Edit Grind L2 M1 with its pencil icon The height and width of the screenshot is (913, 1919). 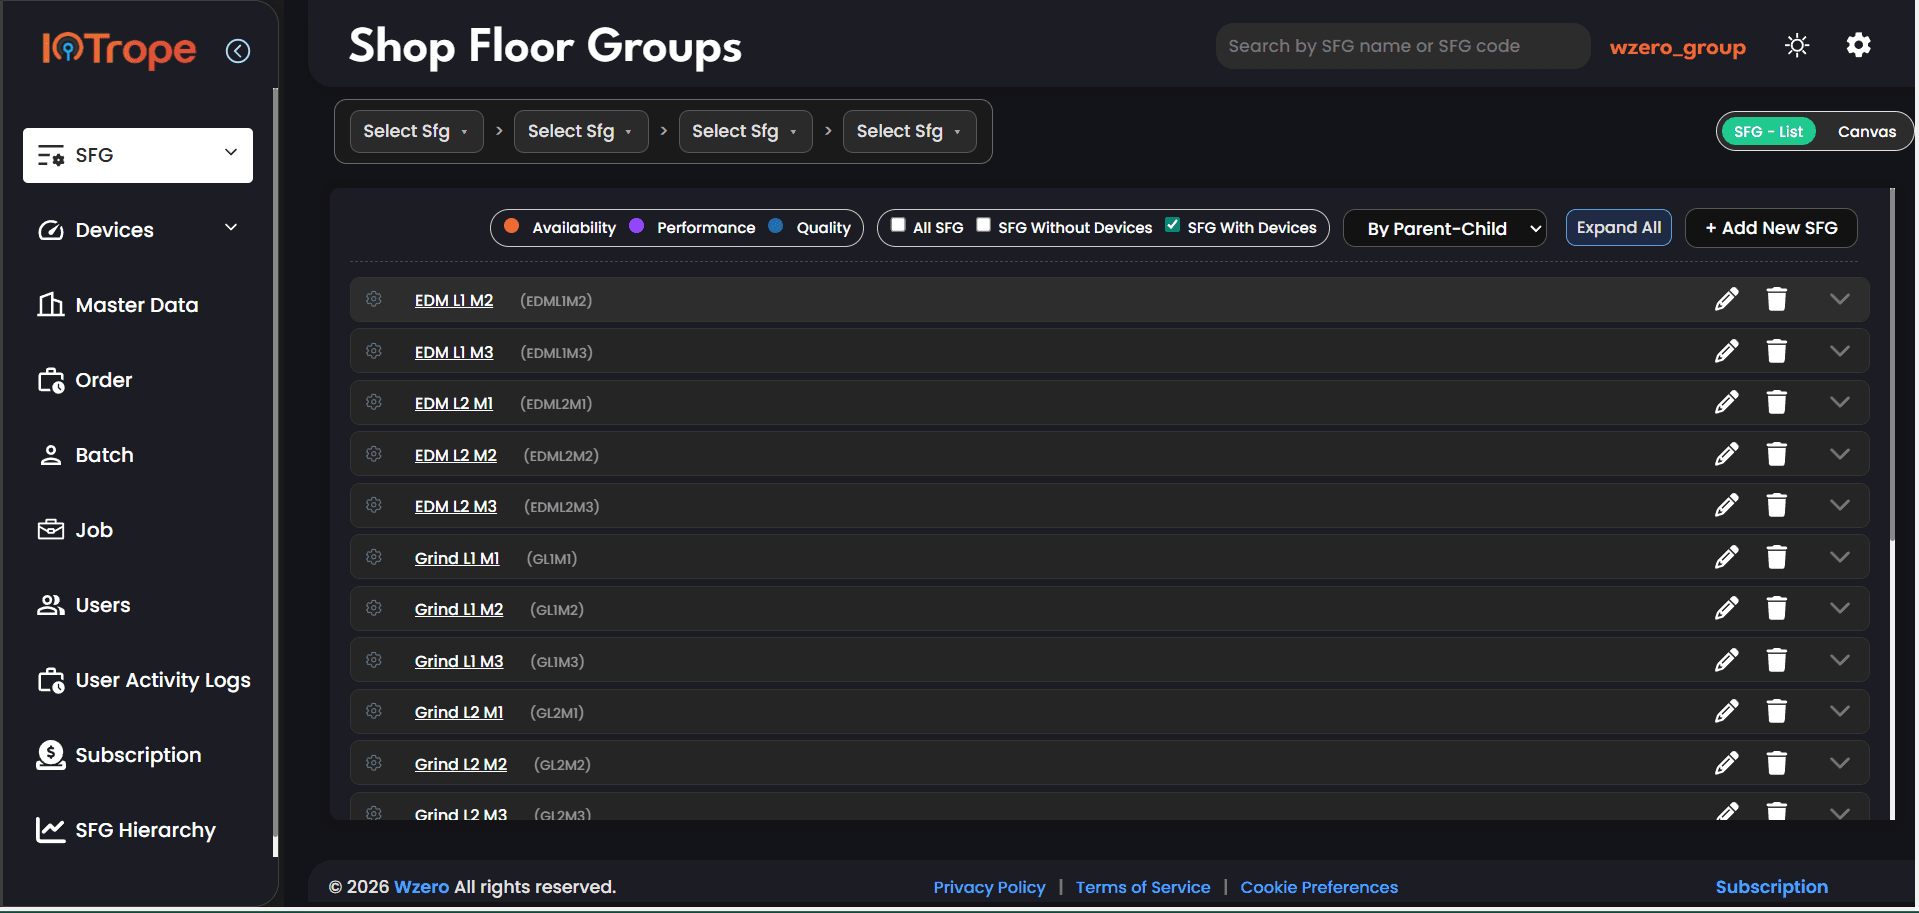click(x=1726, y=711)
